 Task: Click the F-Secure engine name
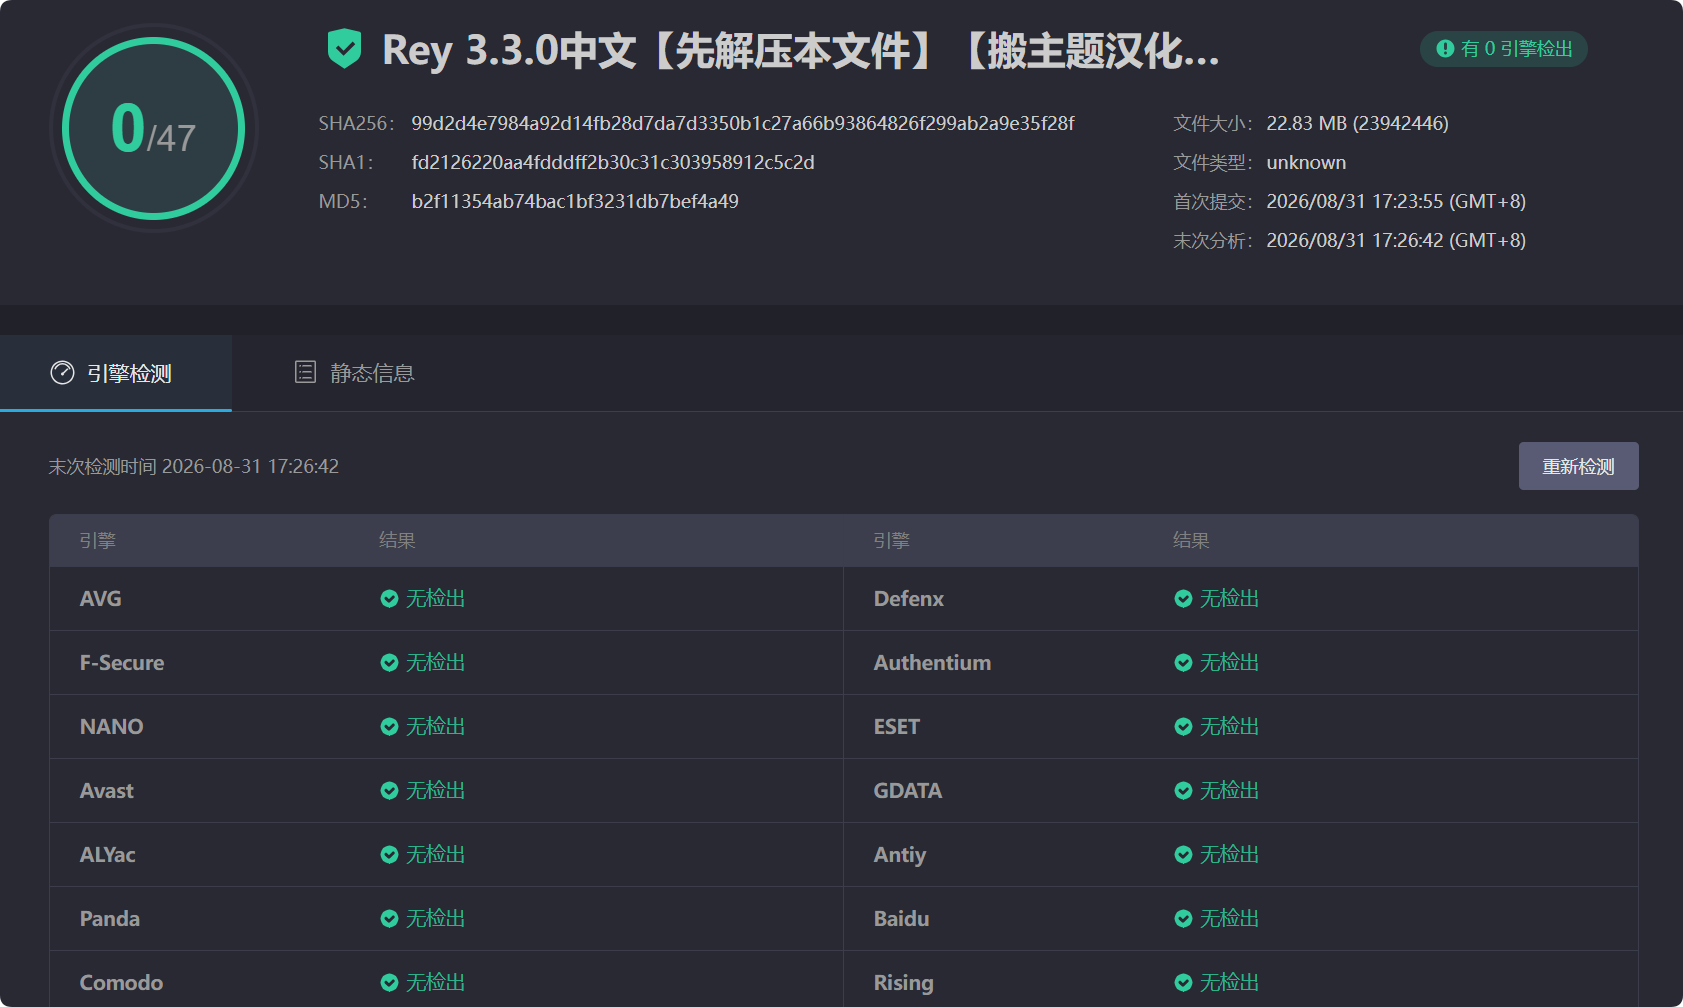pyautogui.click(x=122, y=663)
